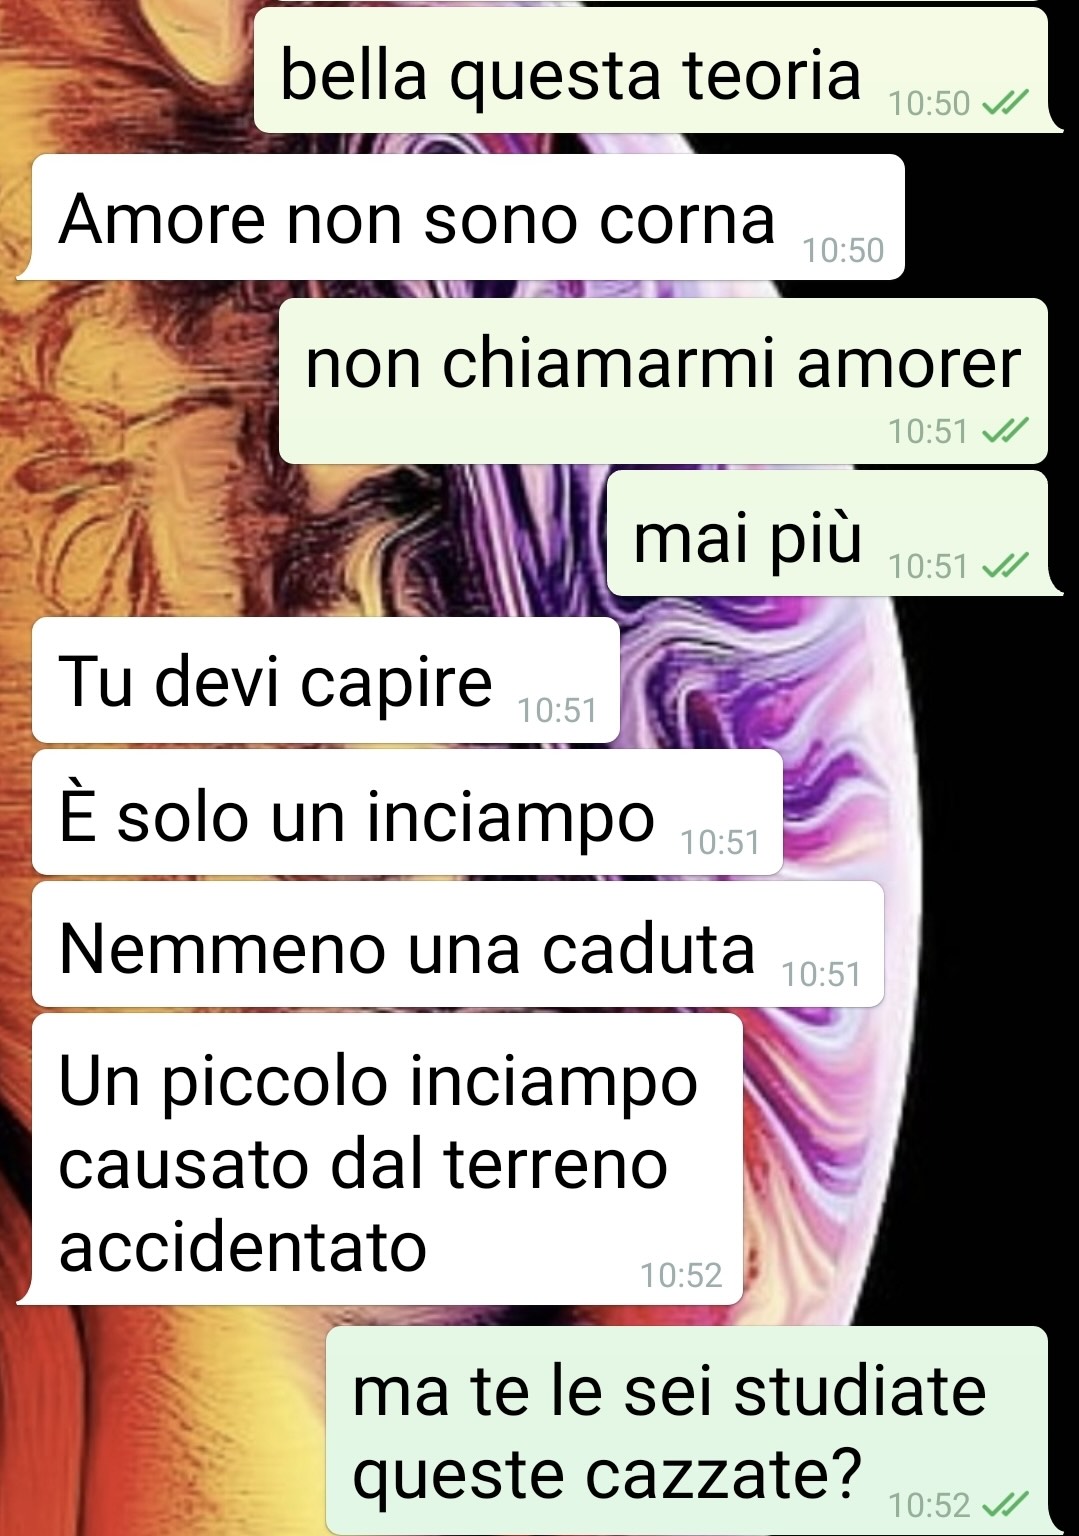Tap the 'Nemmeno una caduta' message bubble
The width and height of the screenshot is (1079, 1536).
click(x=458, y=944)
